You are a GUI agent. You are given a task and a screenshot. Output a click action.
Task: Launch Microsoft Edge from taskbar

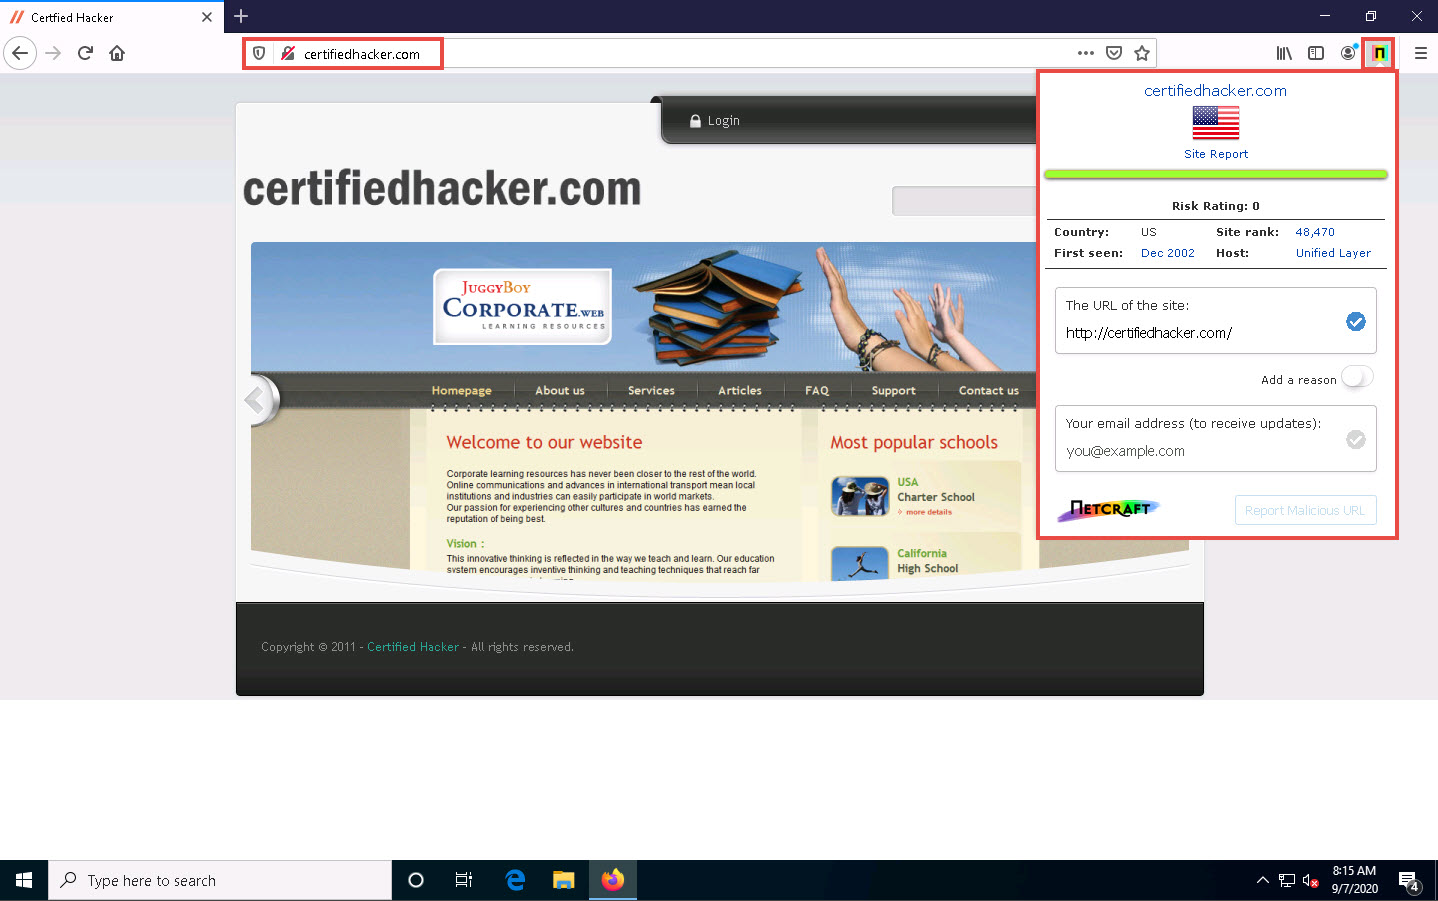(515, 880)
